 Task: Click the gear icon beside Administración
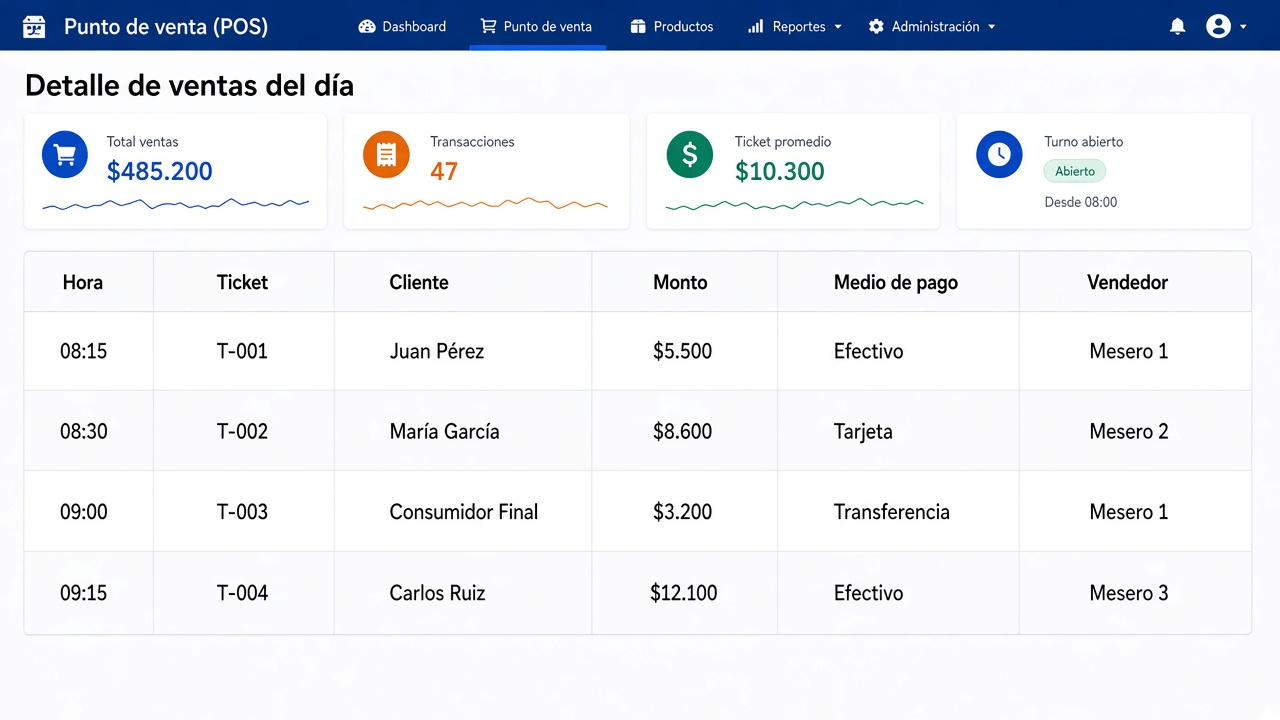tap(876, 27)
